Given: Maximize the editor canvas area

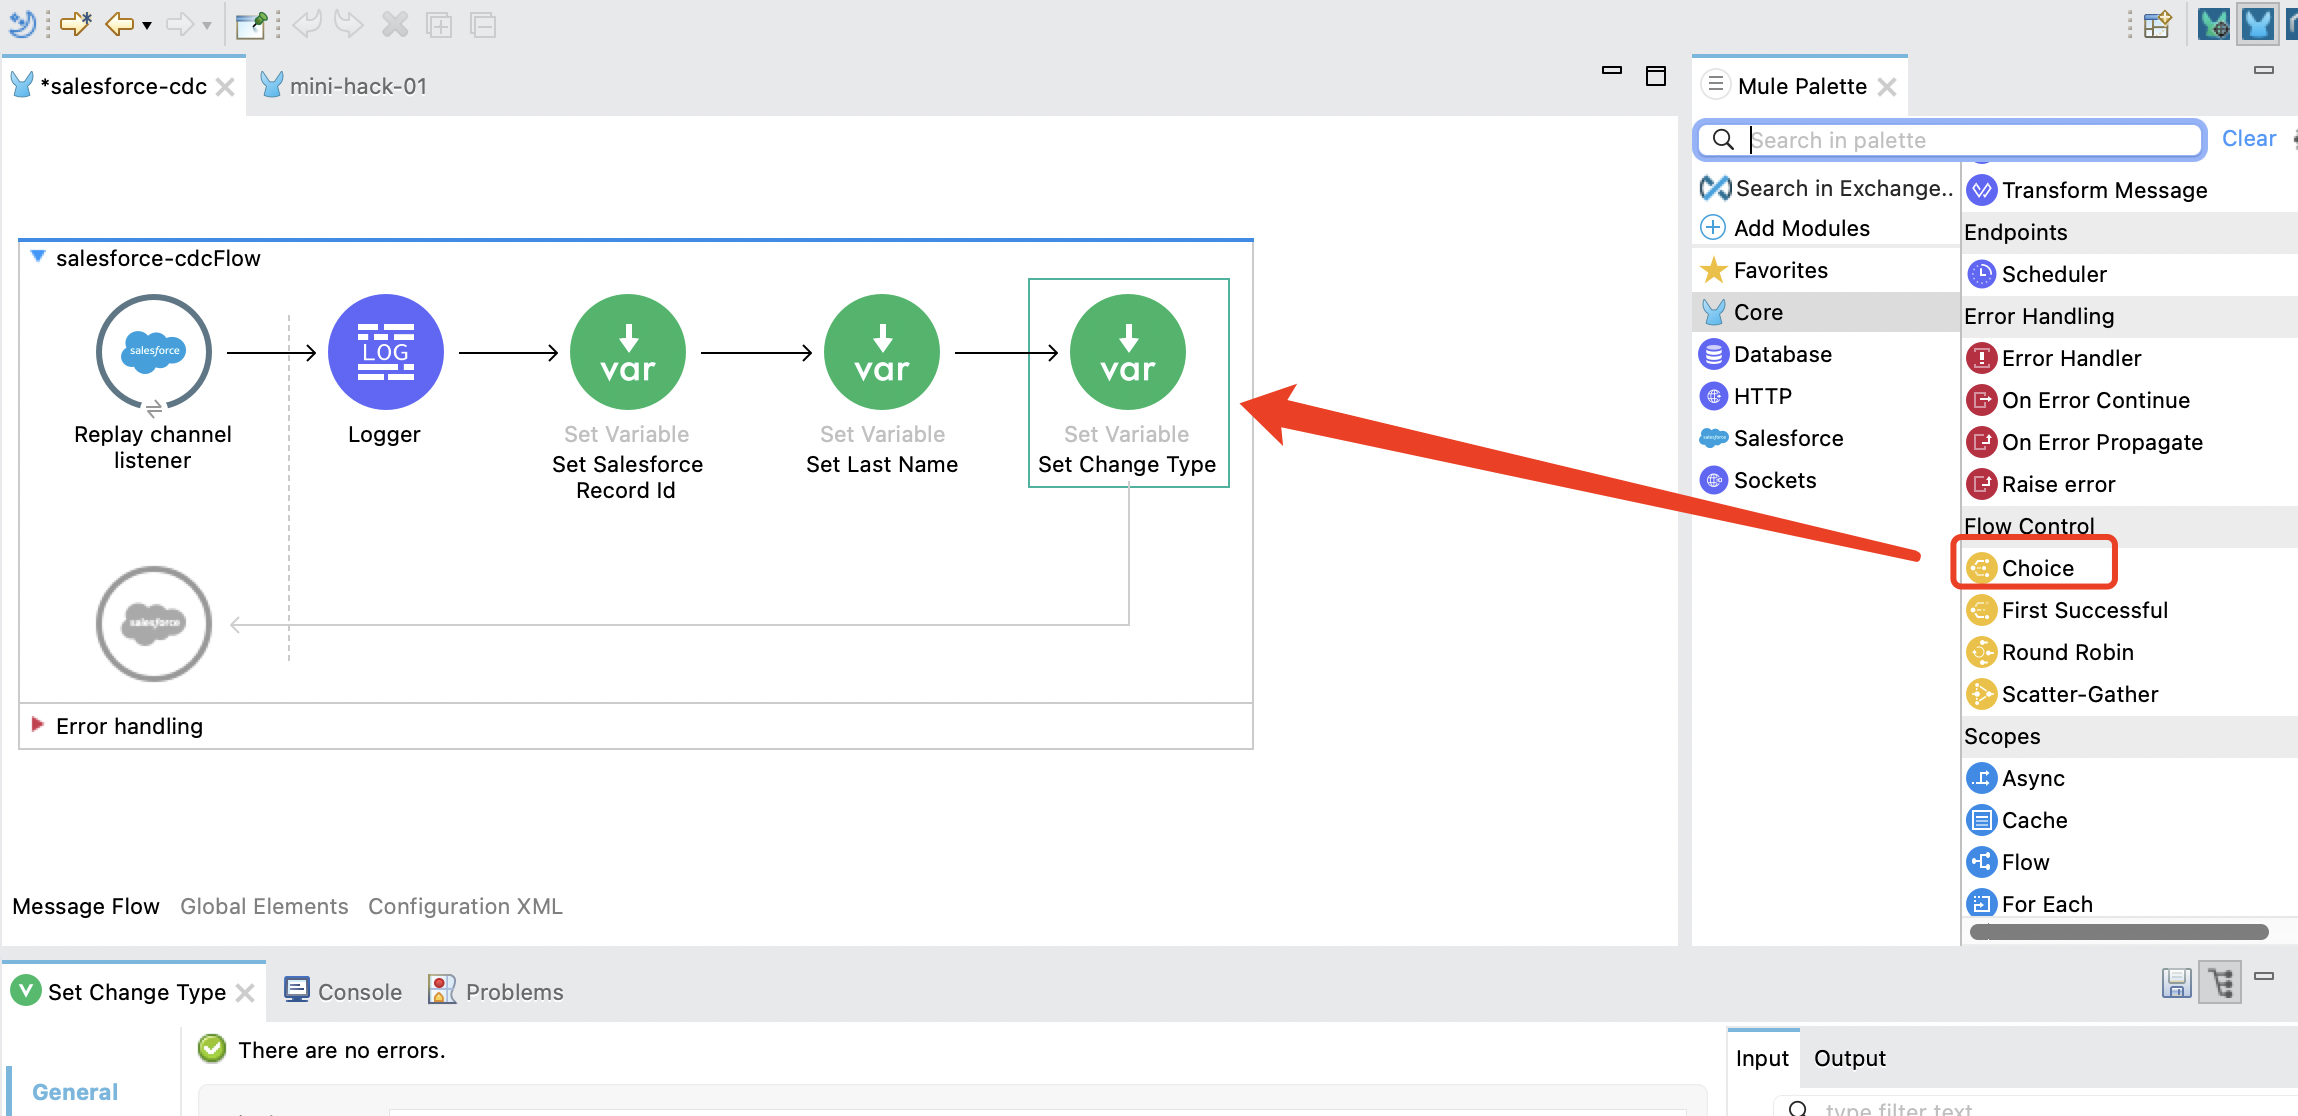Looking at the screenshot, I should 1656,75.
